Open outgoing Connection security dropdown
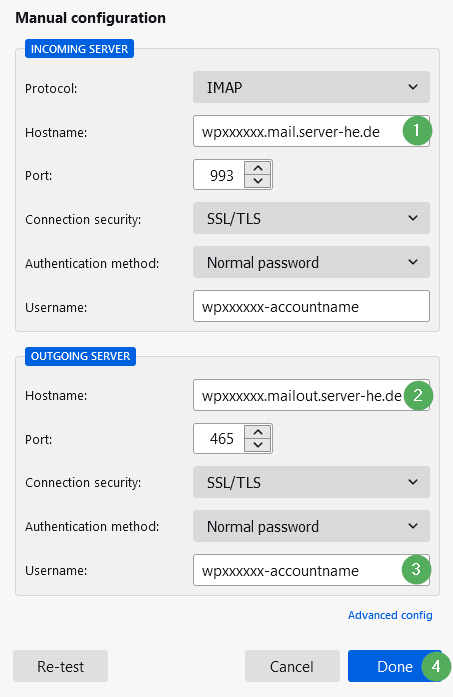 click(x=311, y=482)
